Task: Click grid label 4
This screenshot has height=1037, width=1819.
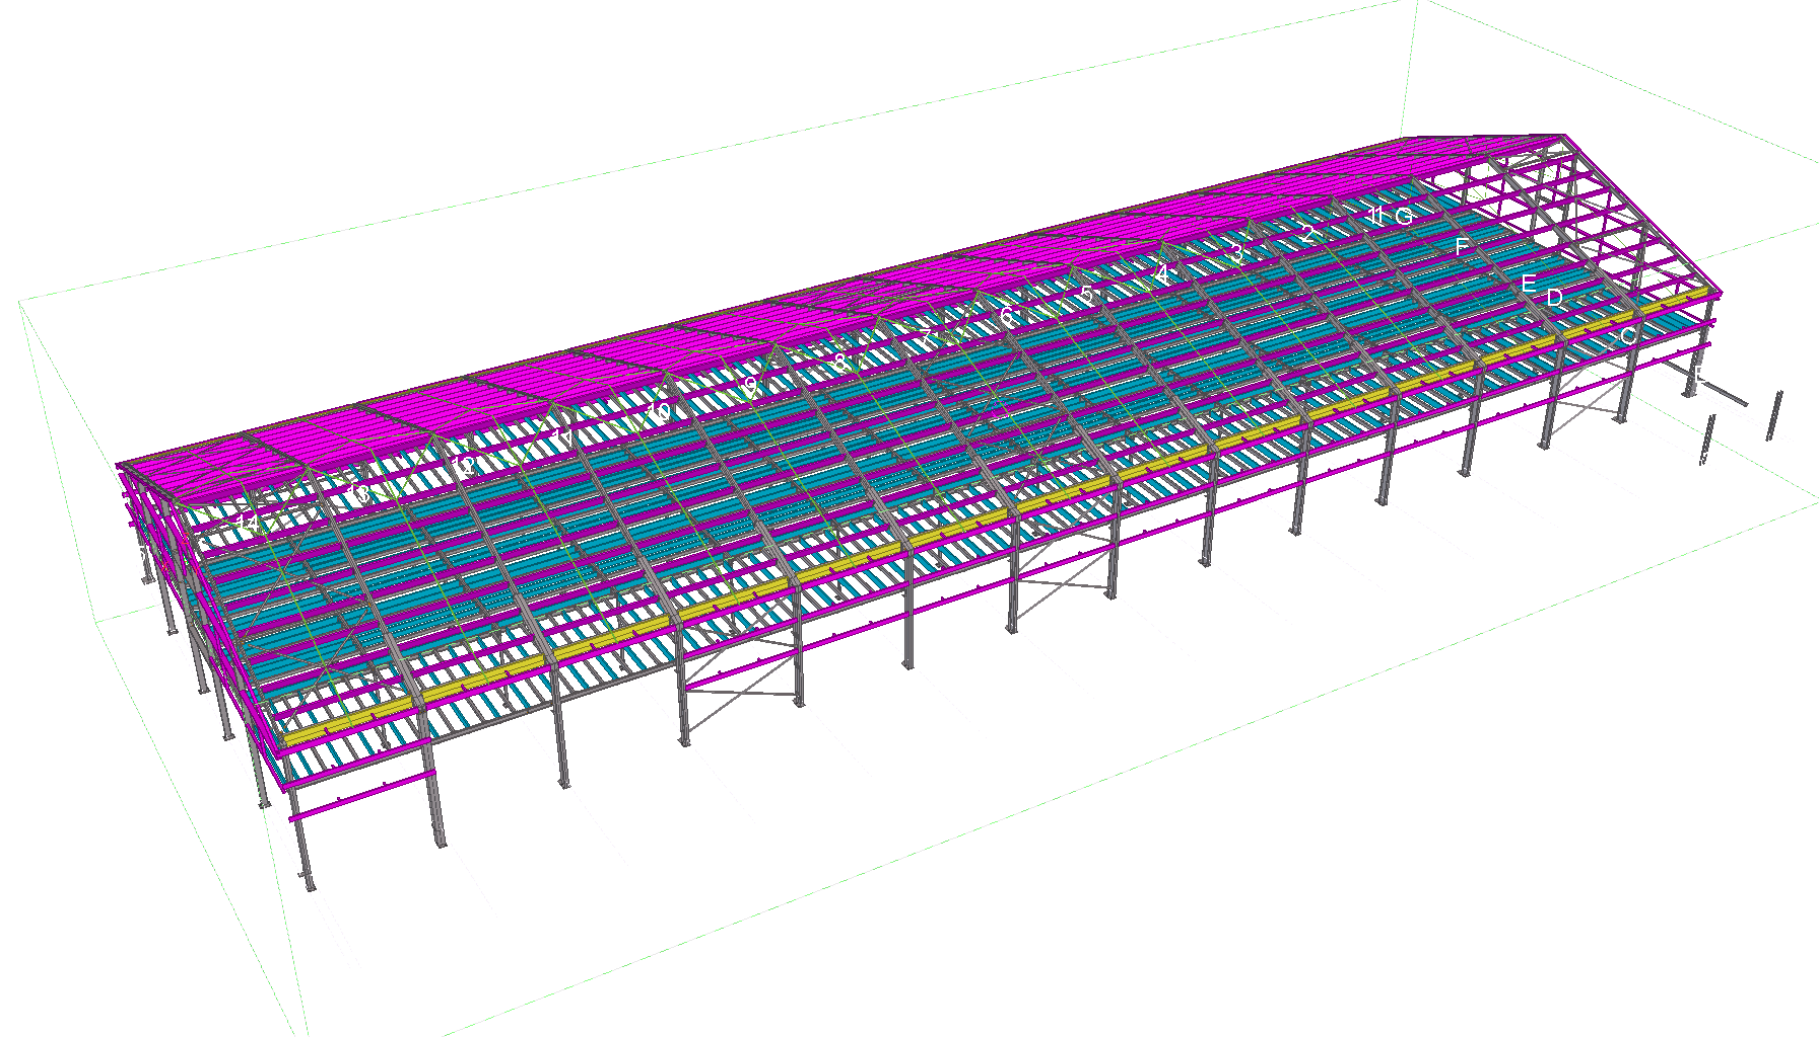Action: point(1161,273)
